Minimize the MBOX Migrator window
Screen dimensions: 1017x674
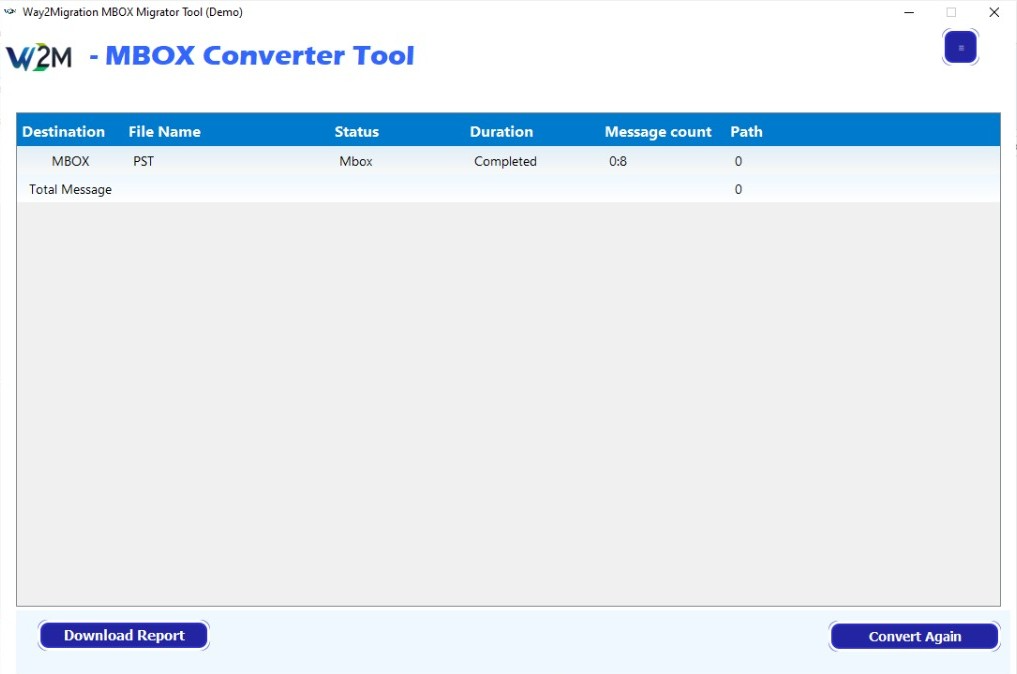tap(909, 13)
